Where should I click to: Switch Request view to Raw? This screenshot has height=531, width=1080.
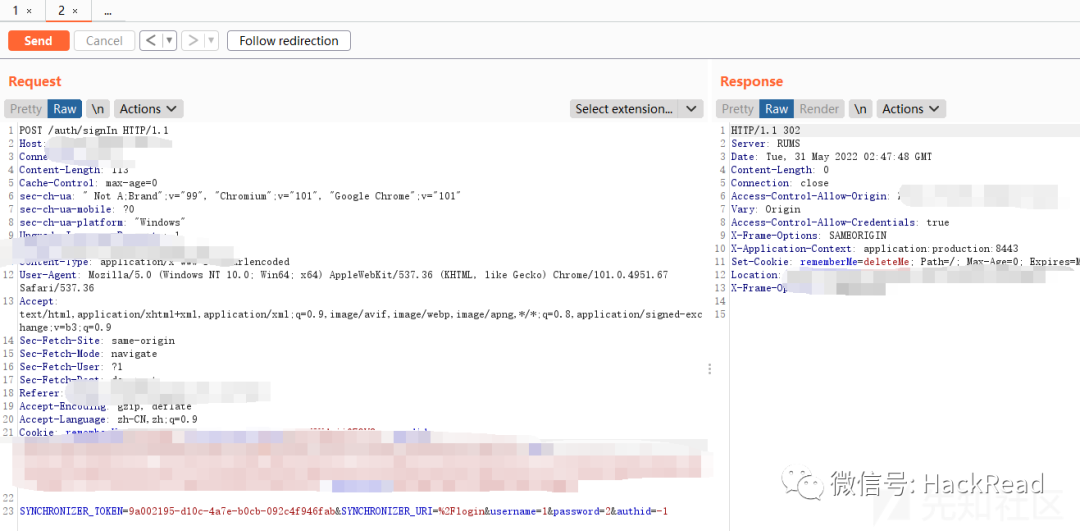(65, 109)
